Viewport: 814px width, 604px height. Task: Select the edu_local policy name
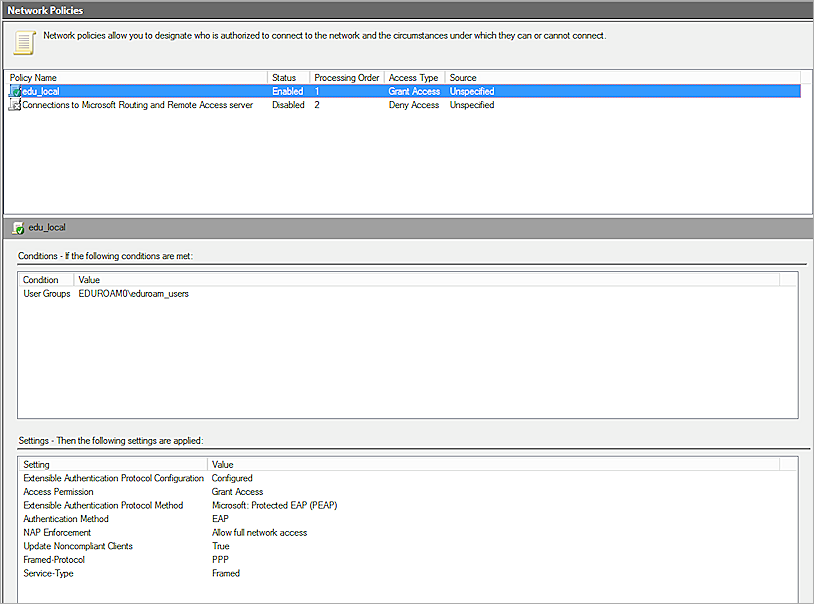pyautogui.click(x=41, y=92)
